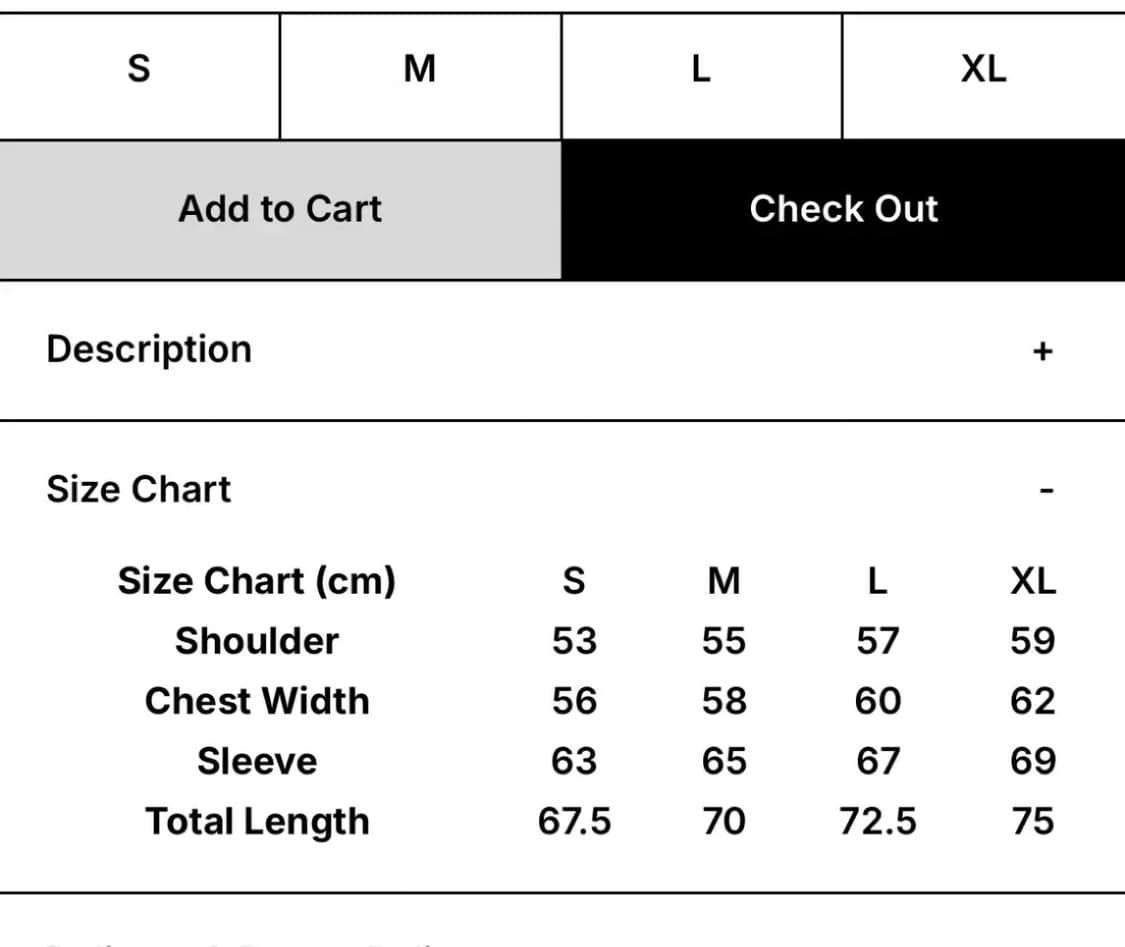Image resolution: width=1125 pixels, height=947 pixels.
Task: Click the Size Chart section heading
Action: (139, 489)
